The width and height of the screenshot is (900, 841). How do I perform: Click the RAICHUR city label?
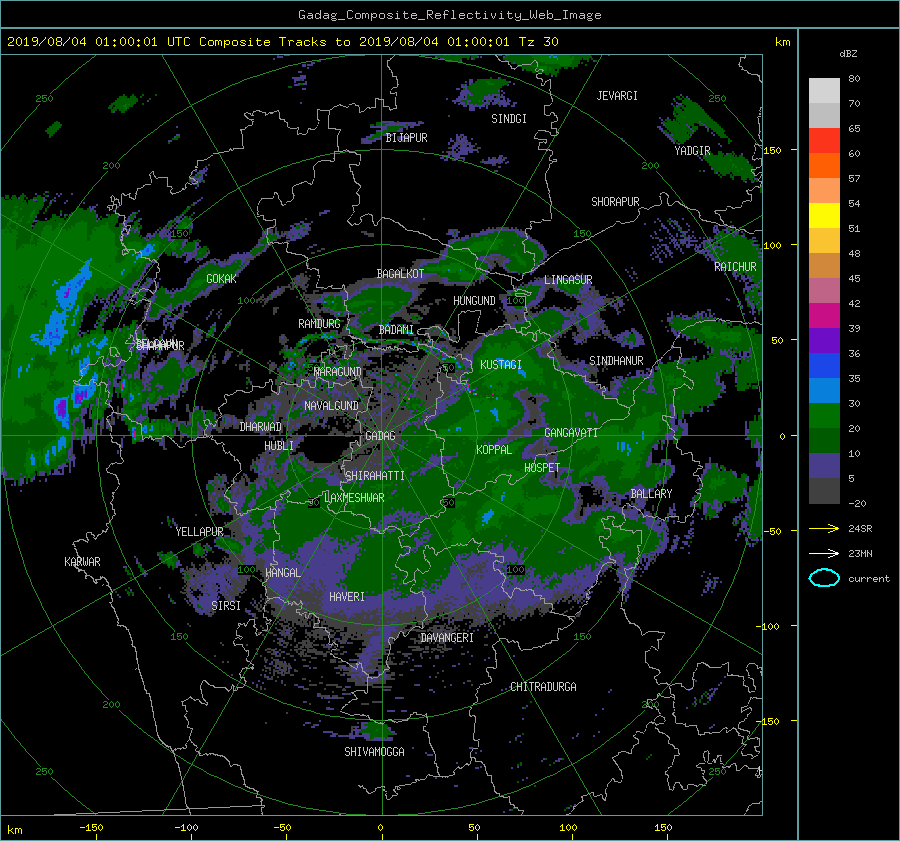[735, 267]
